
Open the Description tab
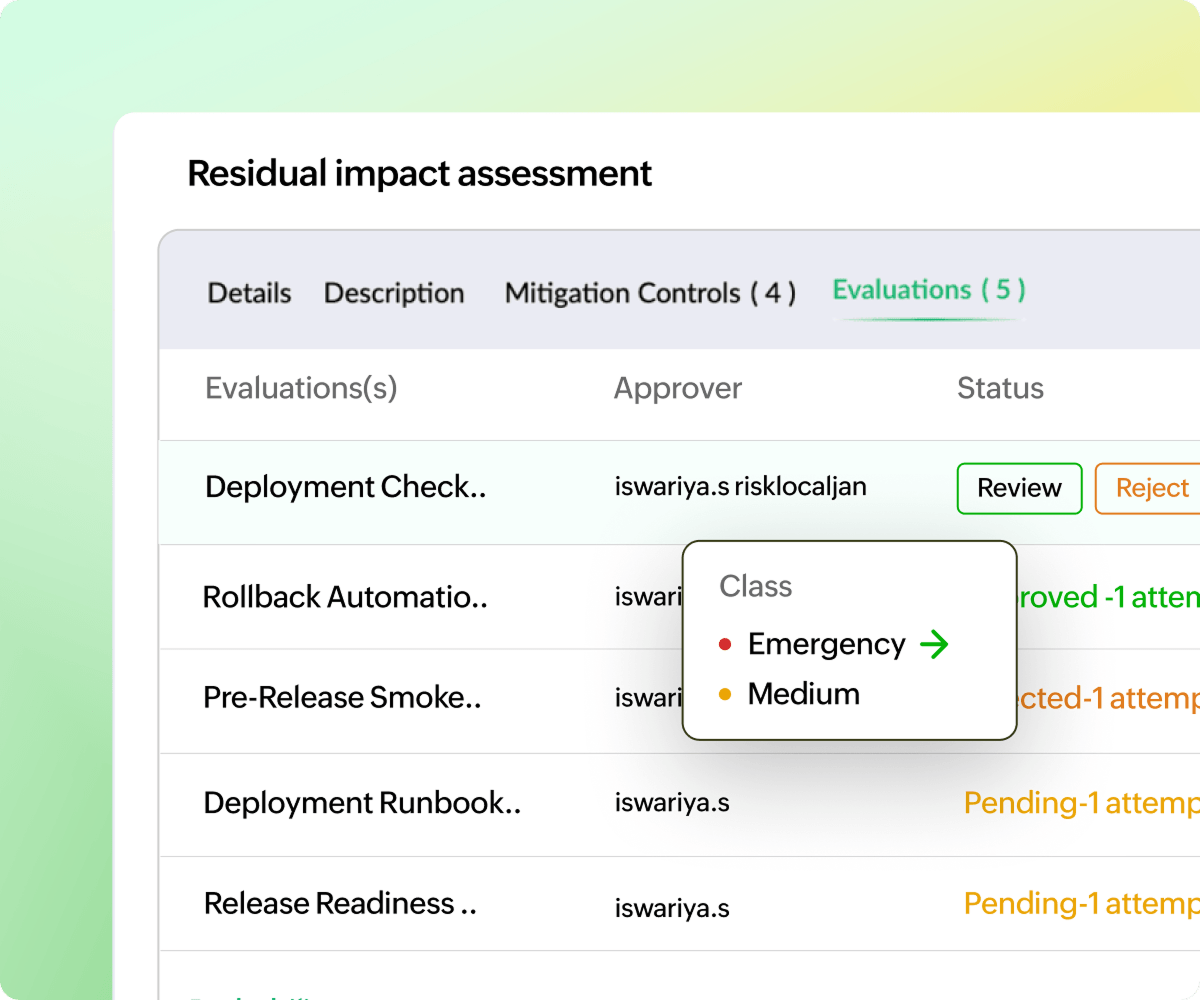pos(394,293)
